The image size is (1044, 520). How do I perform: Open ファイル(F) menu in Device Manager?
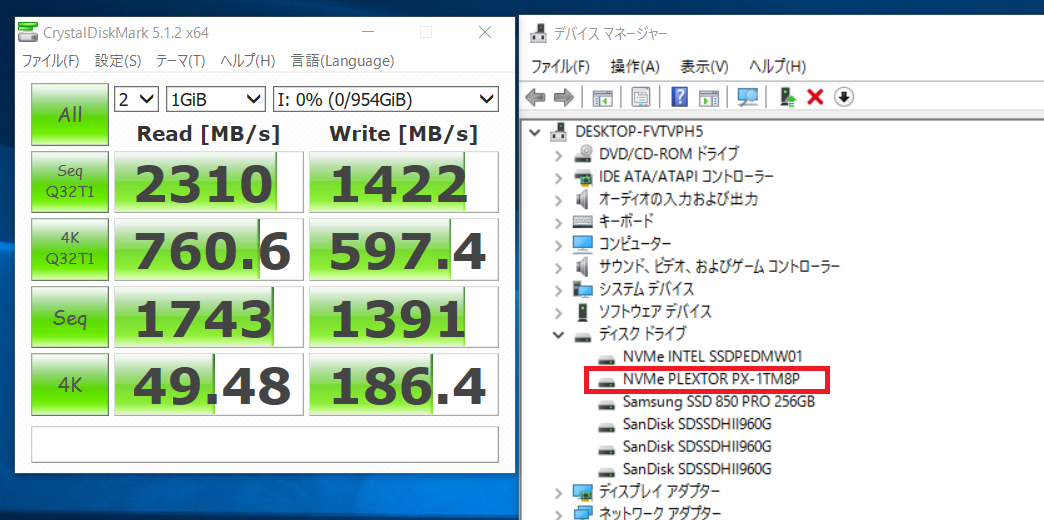pyautogui.click(x=561, y=67)
